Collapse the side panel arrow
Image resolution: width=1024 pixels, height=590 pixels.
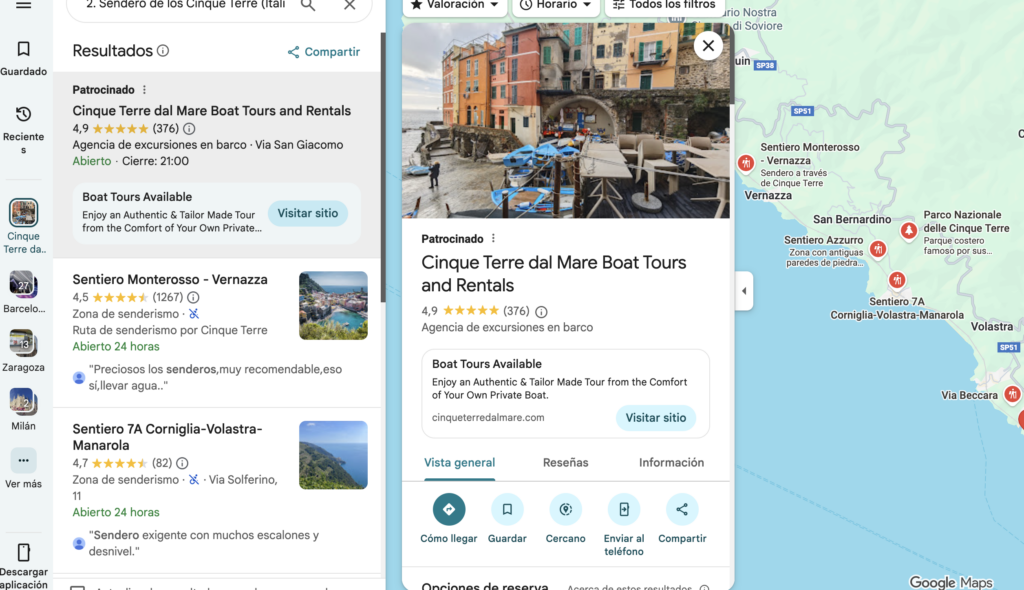[744, 291]
